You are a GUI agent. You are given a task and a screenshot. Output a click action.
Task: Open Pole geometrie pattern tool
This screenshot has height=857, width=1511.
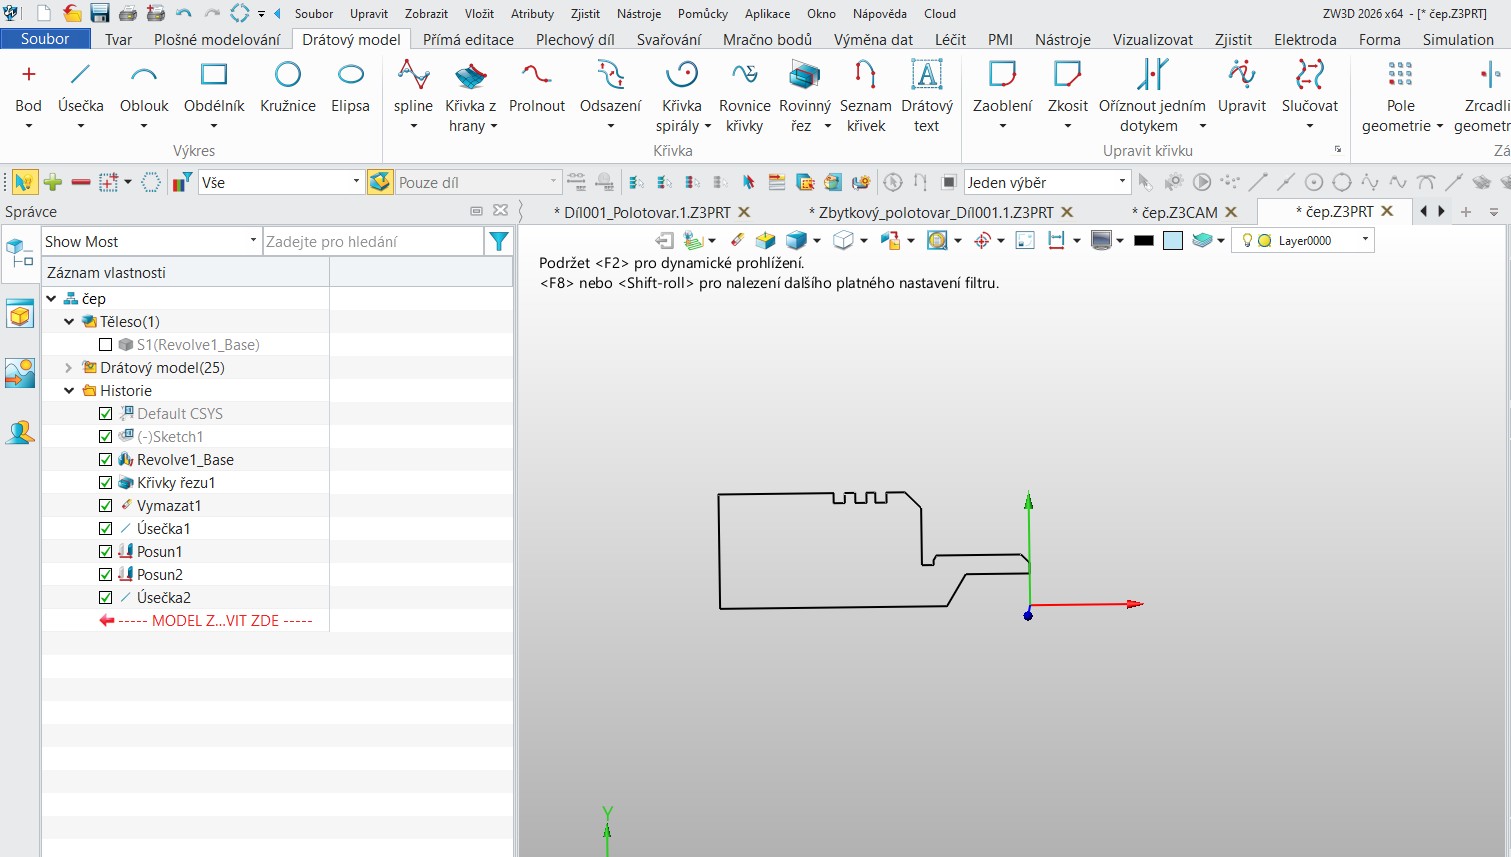[x=1400, y=96]
